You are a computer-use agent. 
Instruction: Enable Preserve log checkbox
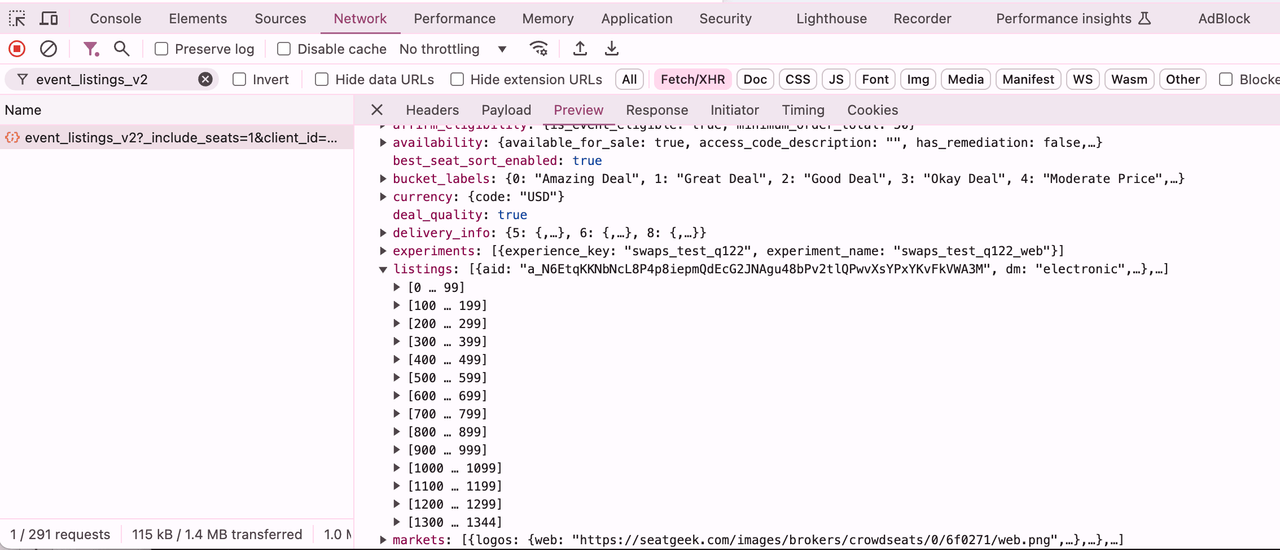(162, 49)
